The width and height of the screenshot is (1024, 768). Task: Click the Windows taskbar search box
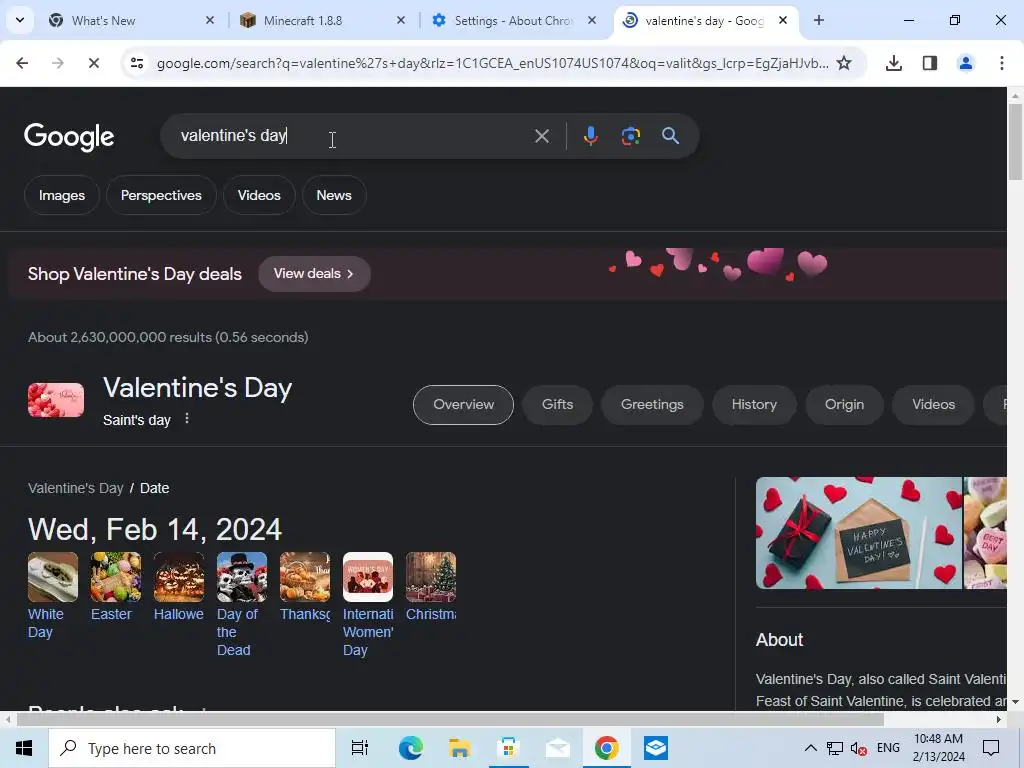pos(192,748)
